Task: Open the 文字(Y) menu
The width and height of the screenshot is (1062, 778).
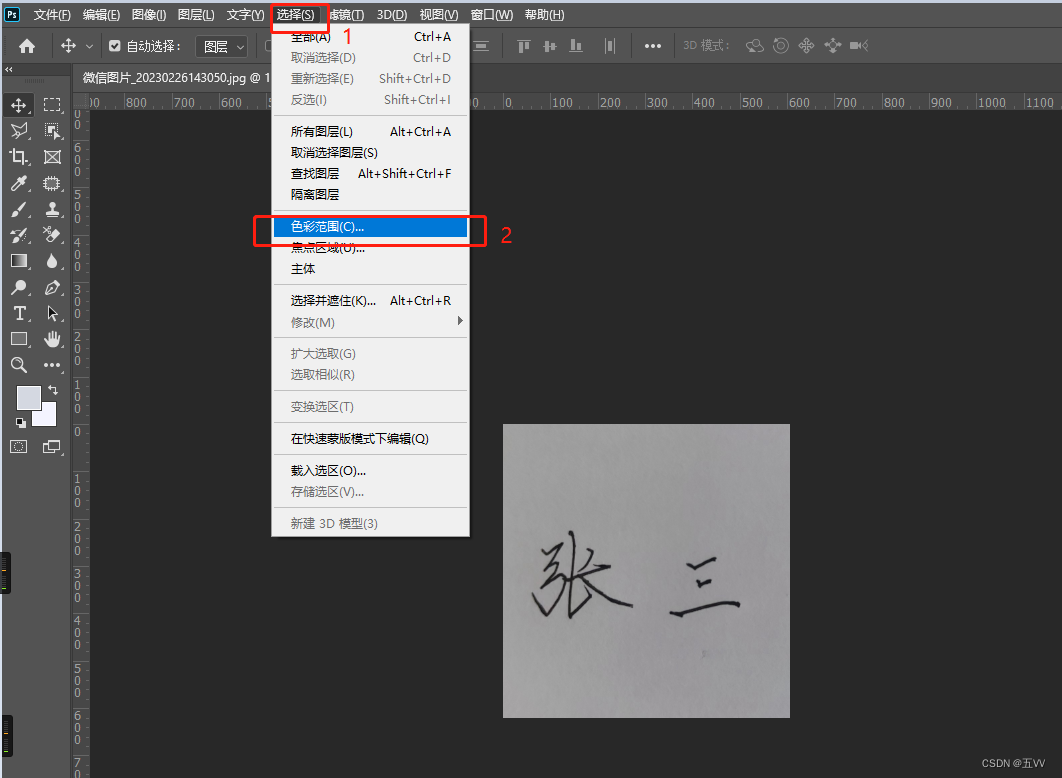Action: click(245, 14)
